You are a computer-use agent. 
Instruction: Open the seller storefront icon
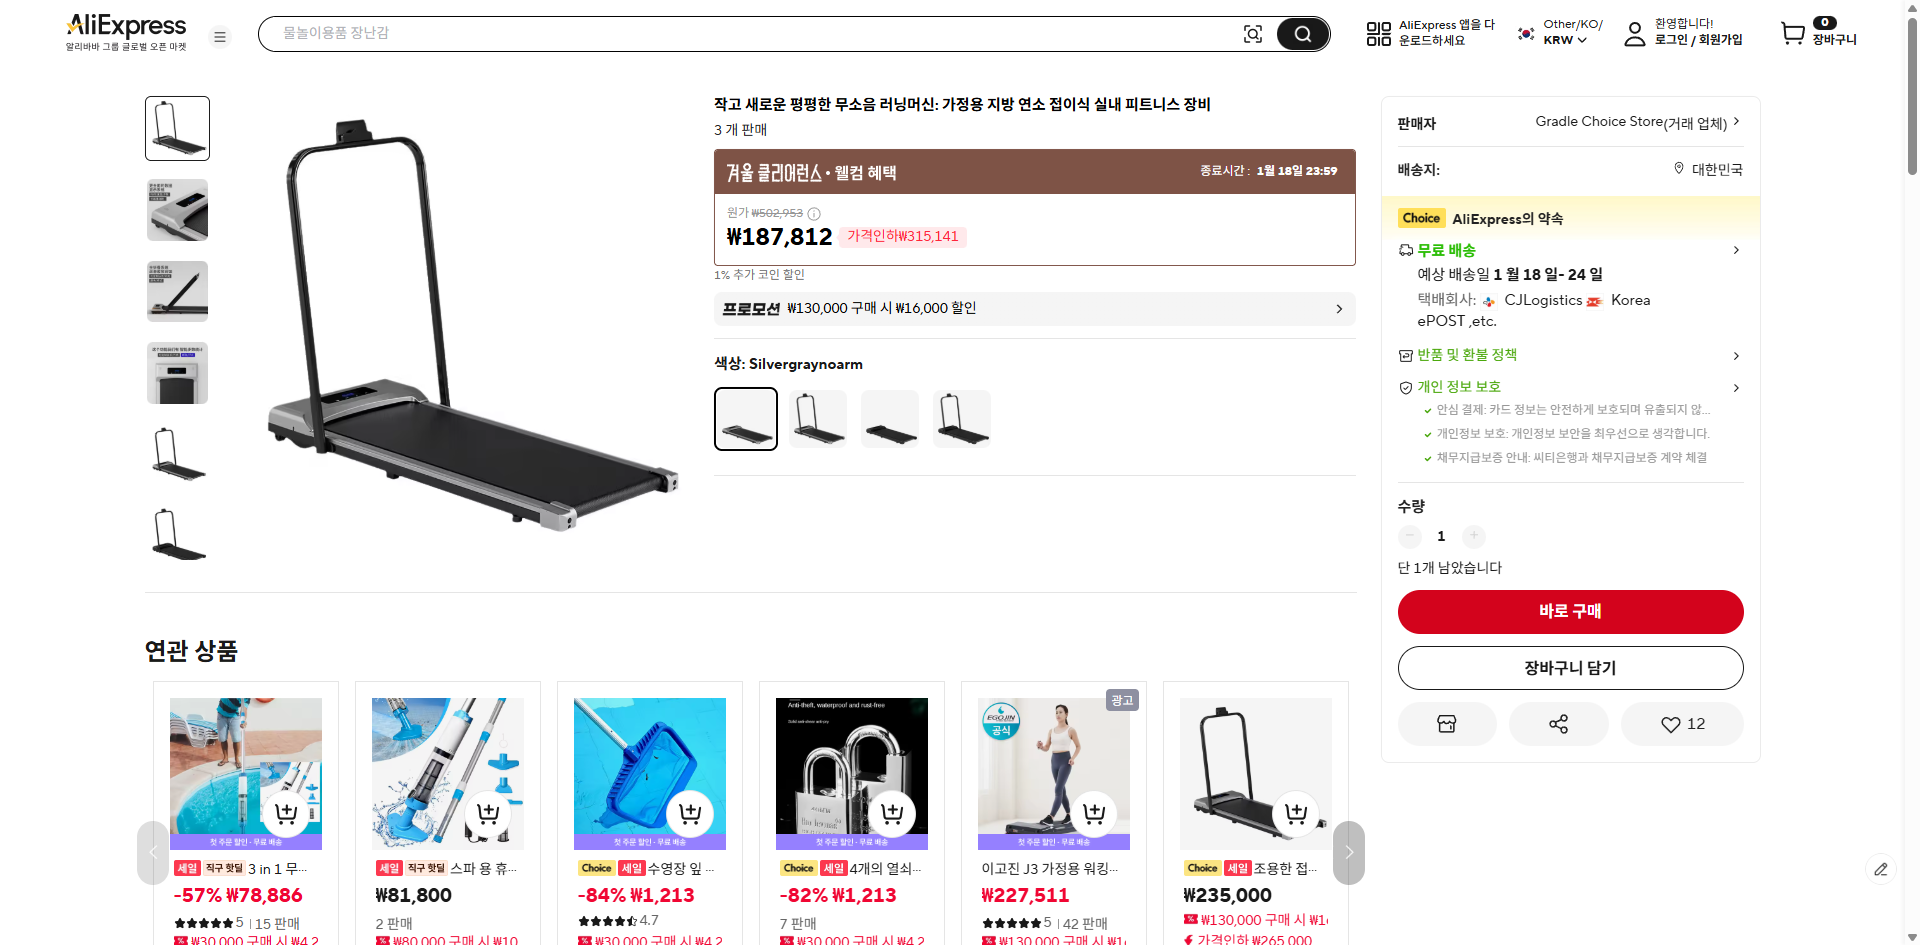coord(1446,723)
